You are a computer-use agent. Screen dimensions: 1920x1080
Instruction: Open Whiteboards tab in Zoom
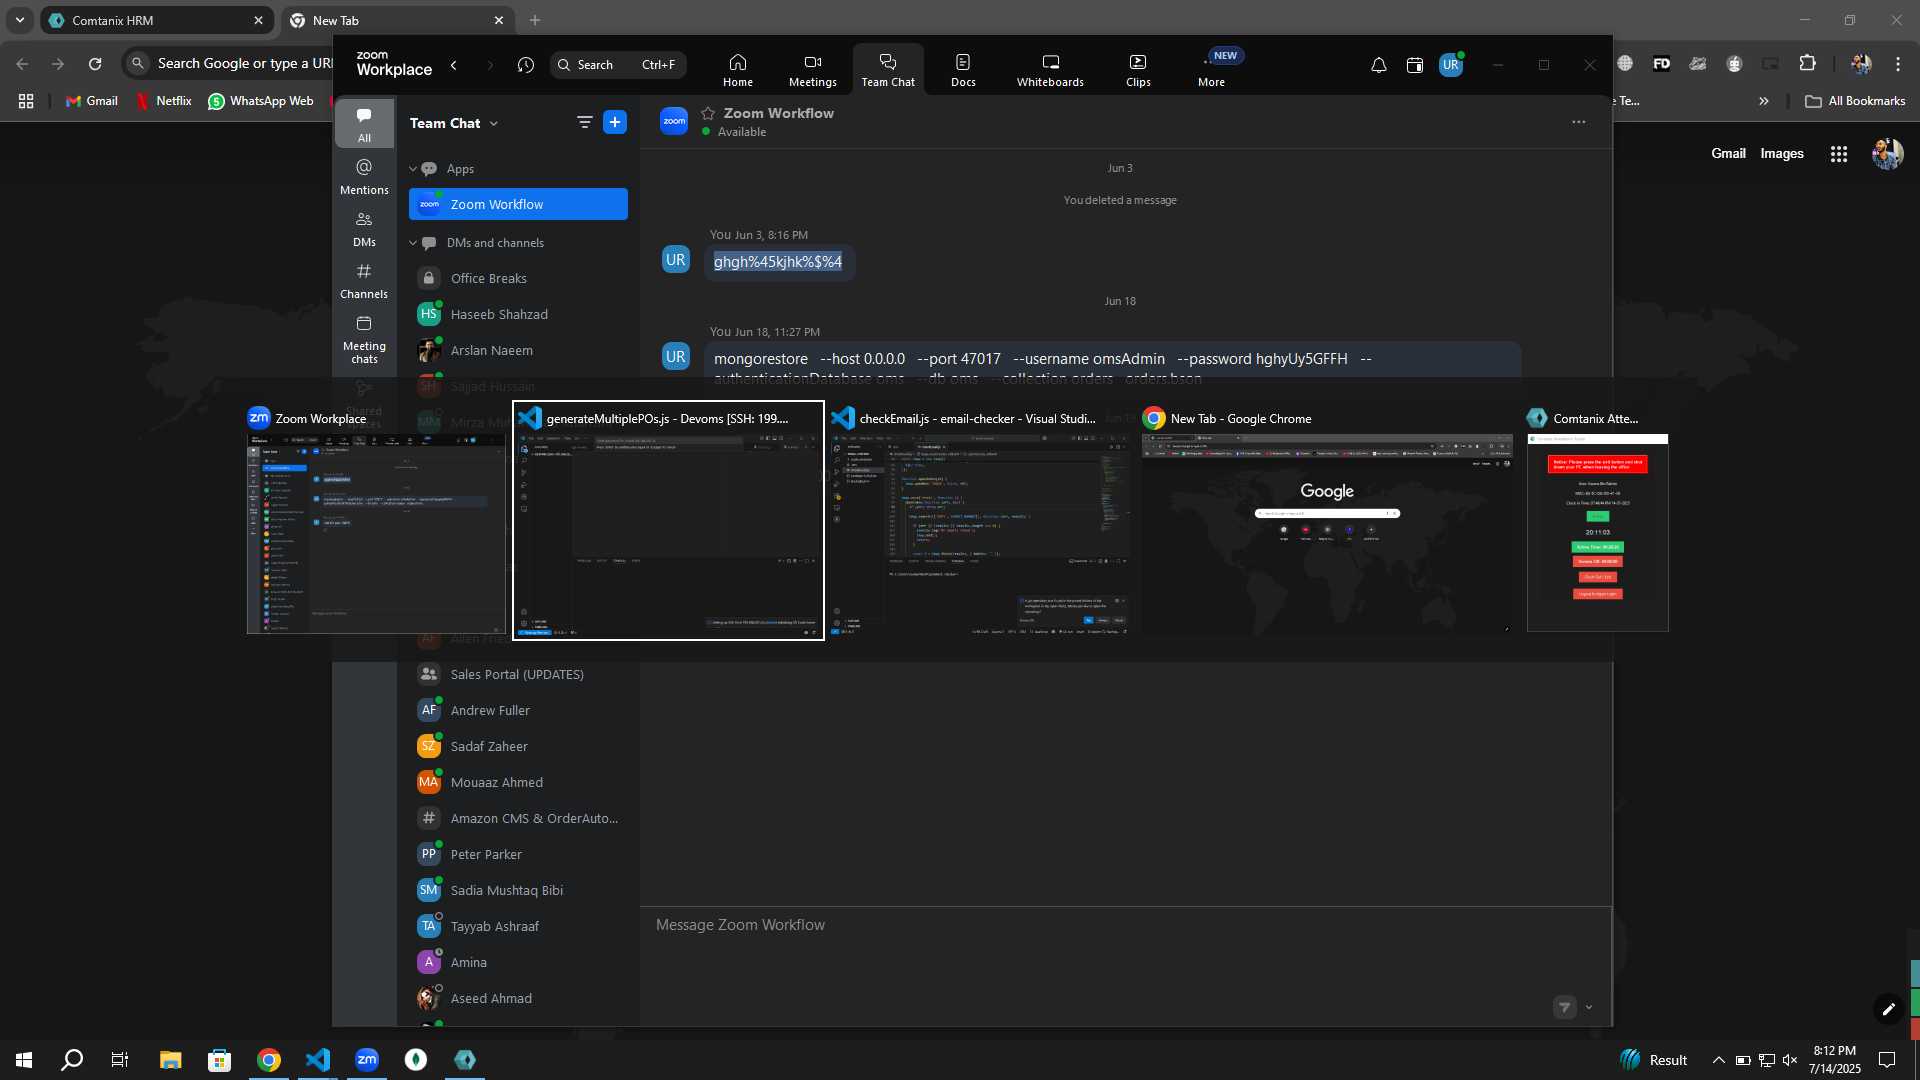coord(1050,69)
